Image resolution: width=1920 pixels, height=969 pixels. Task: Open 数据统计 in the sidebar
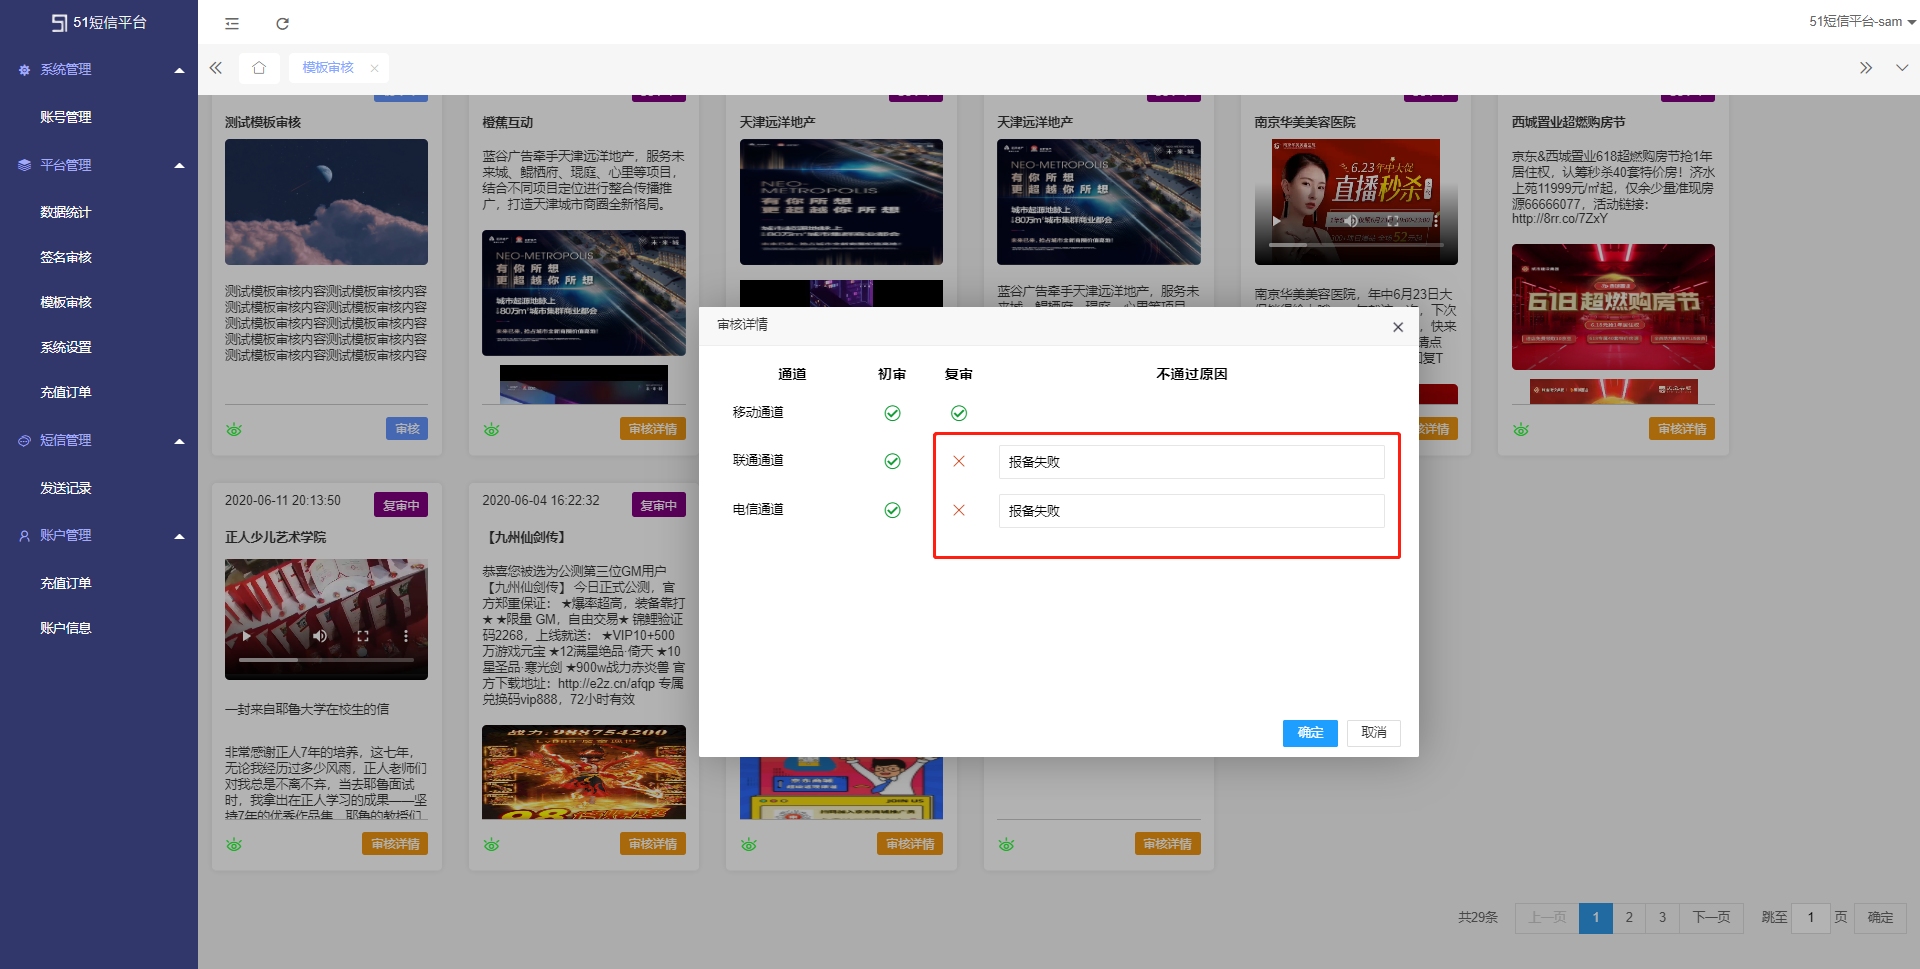[x=66, y=212]
